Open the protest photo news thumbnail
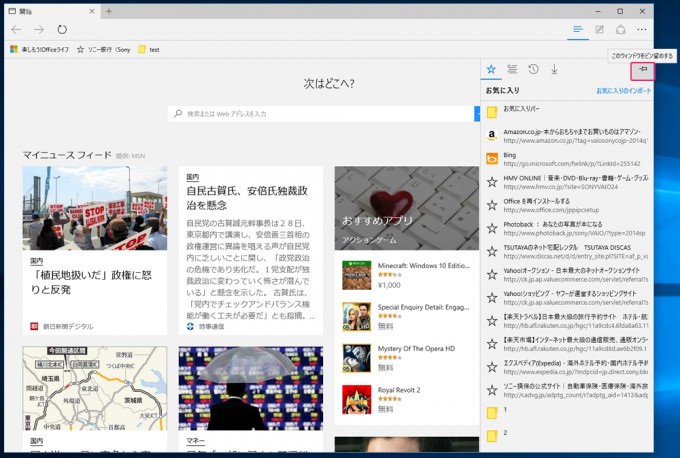This screenshot has width=680, height=458. tap(95, 208)
